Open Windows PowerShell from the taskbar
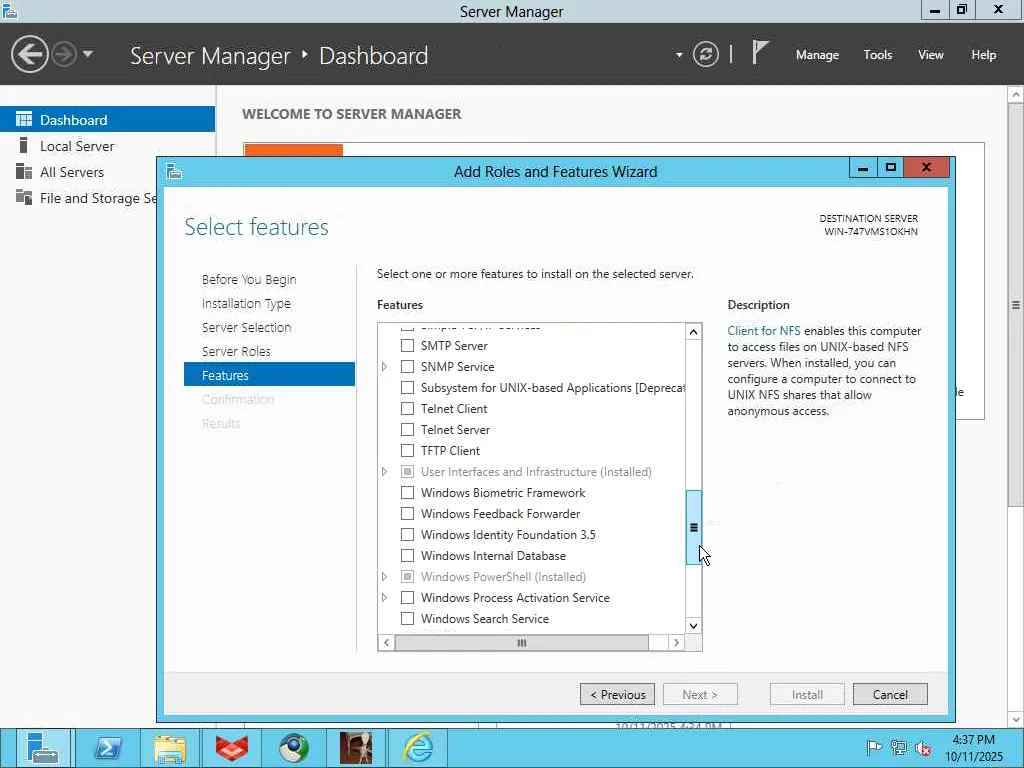1024x768 pixels. [x=108, y=748]
